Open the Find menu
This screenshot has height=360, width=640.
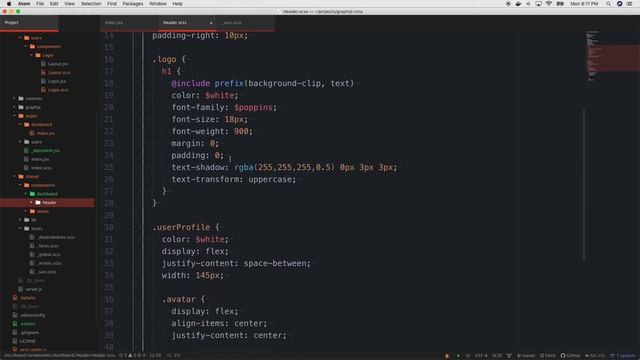tap(112, 4)
